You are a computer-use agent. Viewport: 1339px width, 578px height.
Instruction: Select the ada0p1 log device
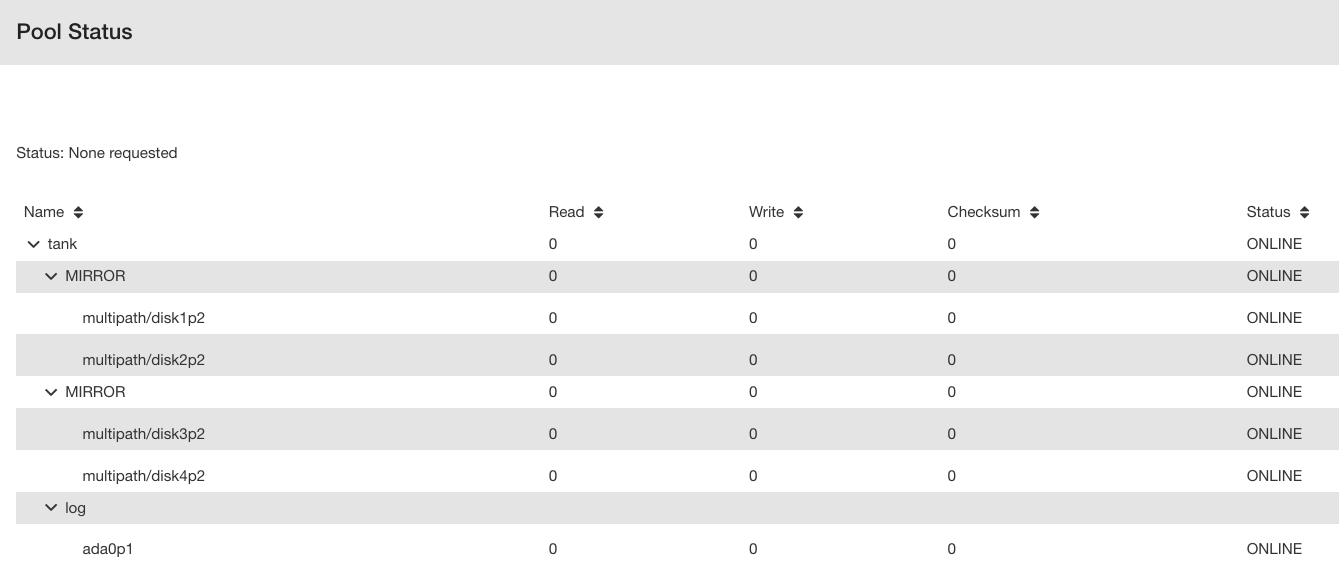[x=107, y=549]
